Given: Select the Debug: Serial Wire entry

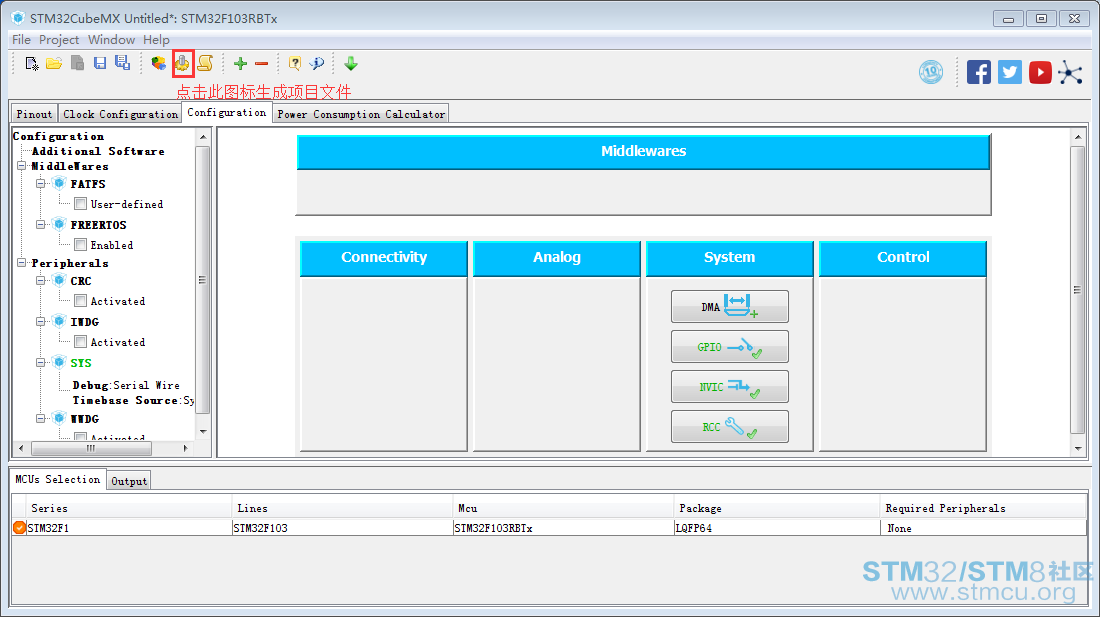Looking at the screenshot, I should [126, 385].
